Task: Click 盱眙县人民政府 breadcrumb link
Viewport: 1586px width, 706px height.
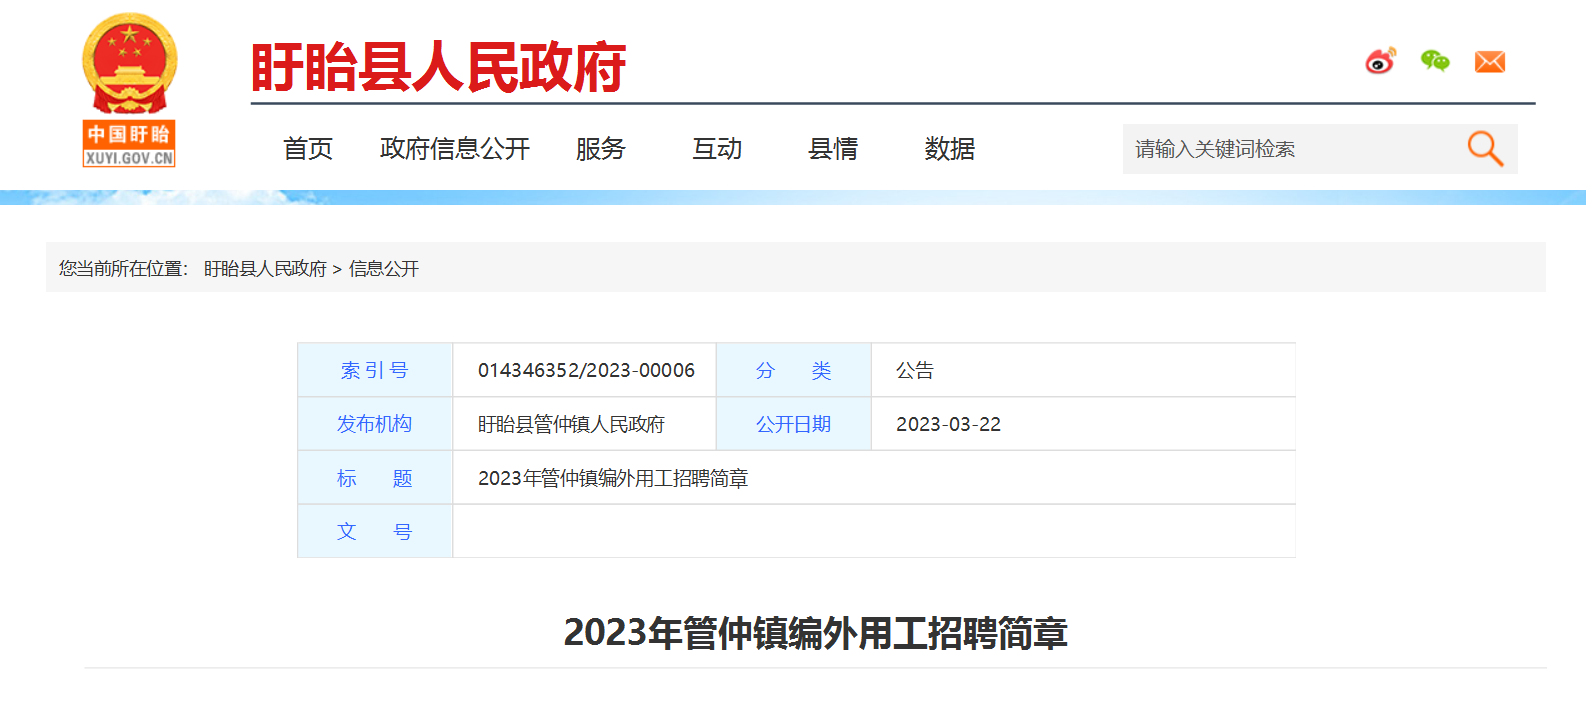Action: click(265, 269)
